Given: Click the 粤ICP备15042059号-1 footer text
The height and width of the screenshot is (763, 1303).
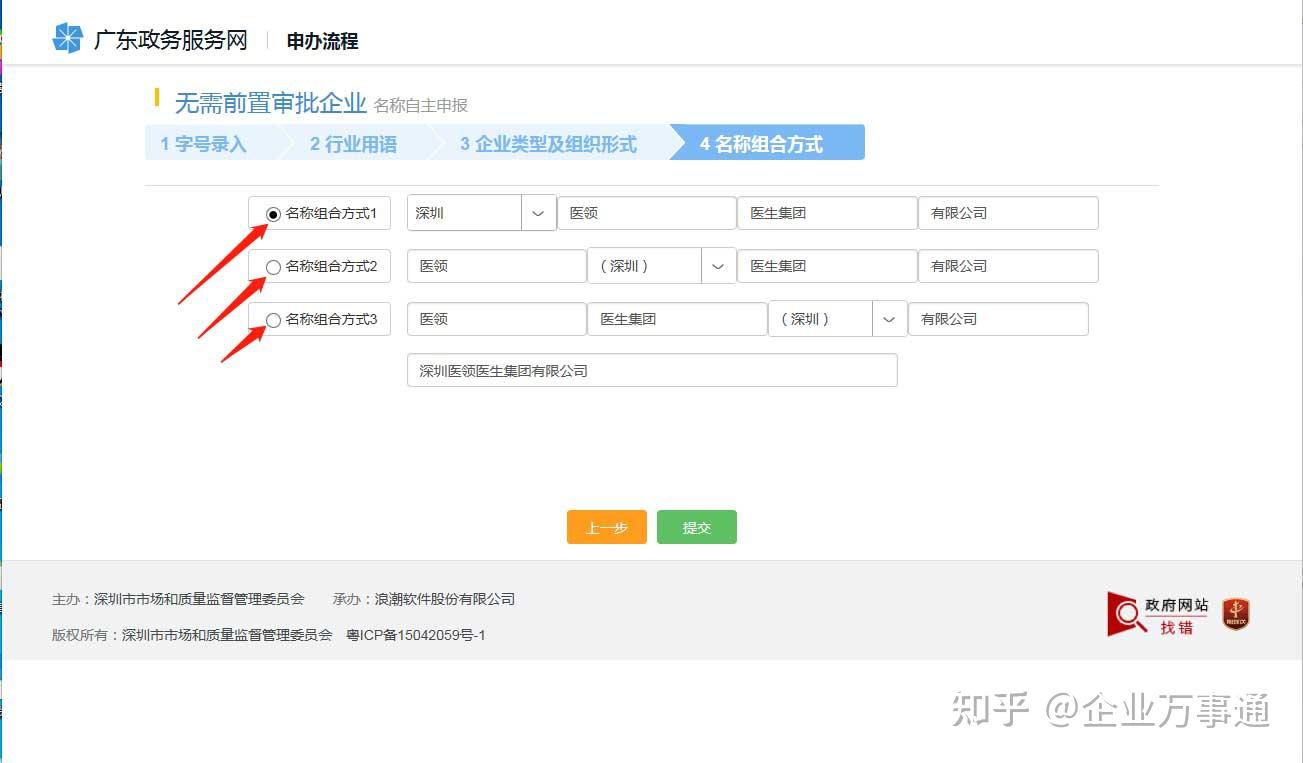Looking at the screenshot, I should [416, 635].
